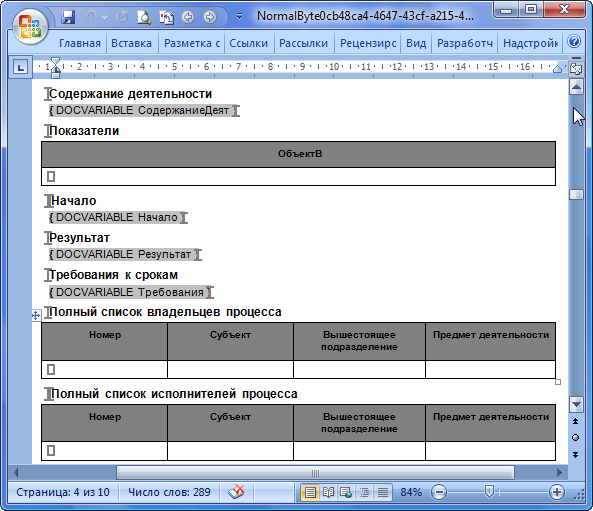This screenshot has width=593, height=511.
Task: Open the Надстройки ribbon tab
Action: pyautogui.click(x=530, y=43)
